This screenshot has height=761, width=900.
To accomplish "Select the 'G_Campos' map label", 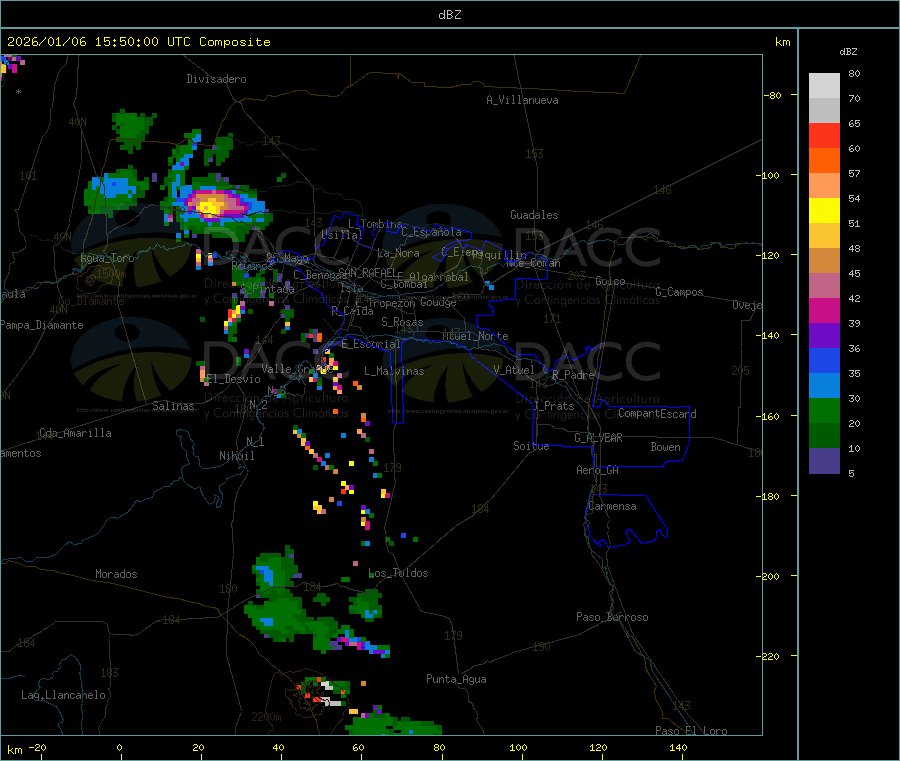I will 680,292.
